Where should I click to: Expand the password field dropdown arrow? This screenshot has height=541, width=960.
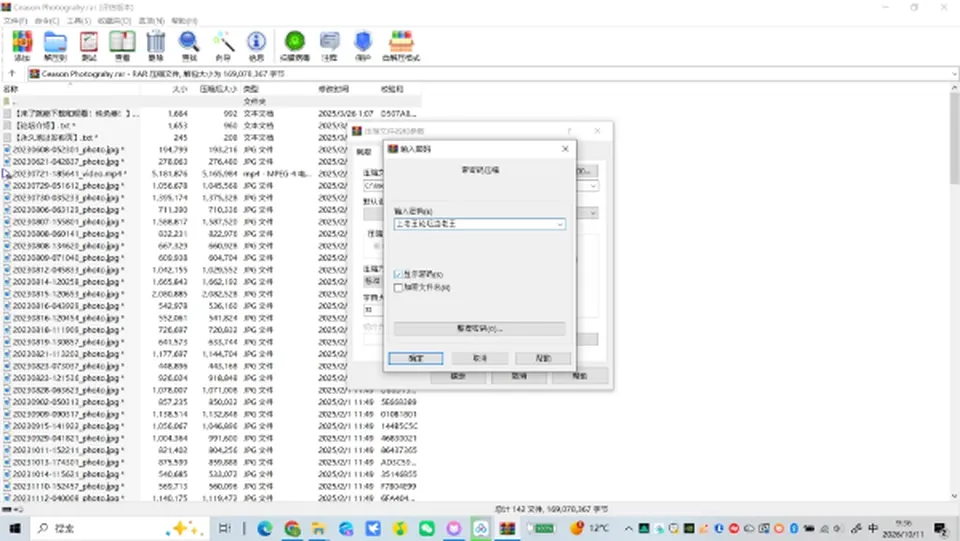560,225
